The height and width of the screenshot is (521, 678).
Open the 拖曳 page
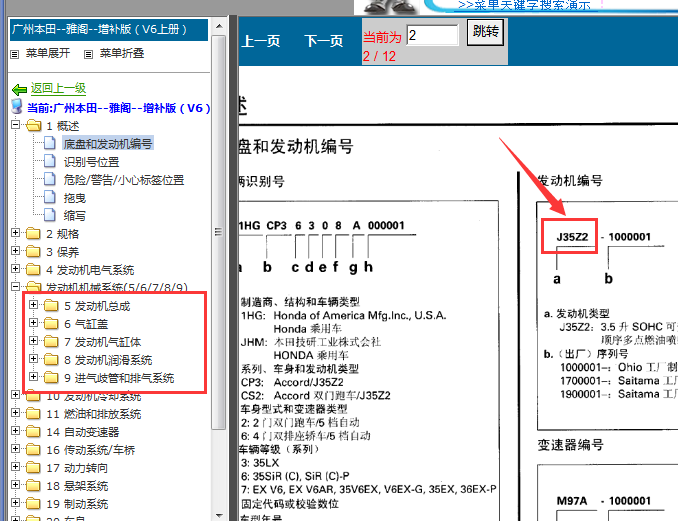(75, 198)
